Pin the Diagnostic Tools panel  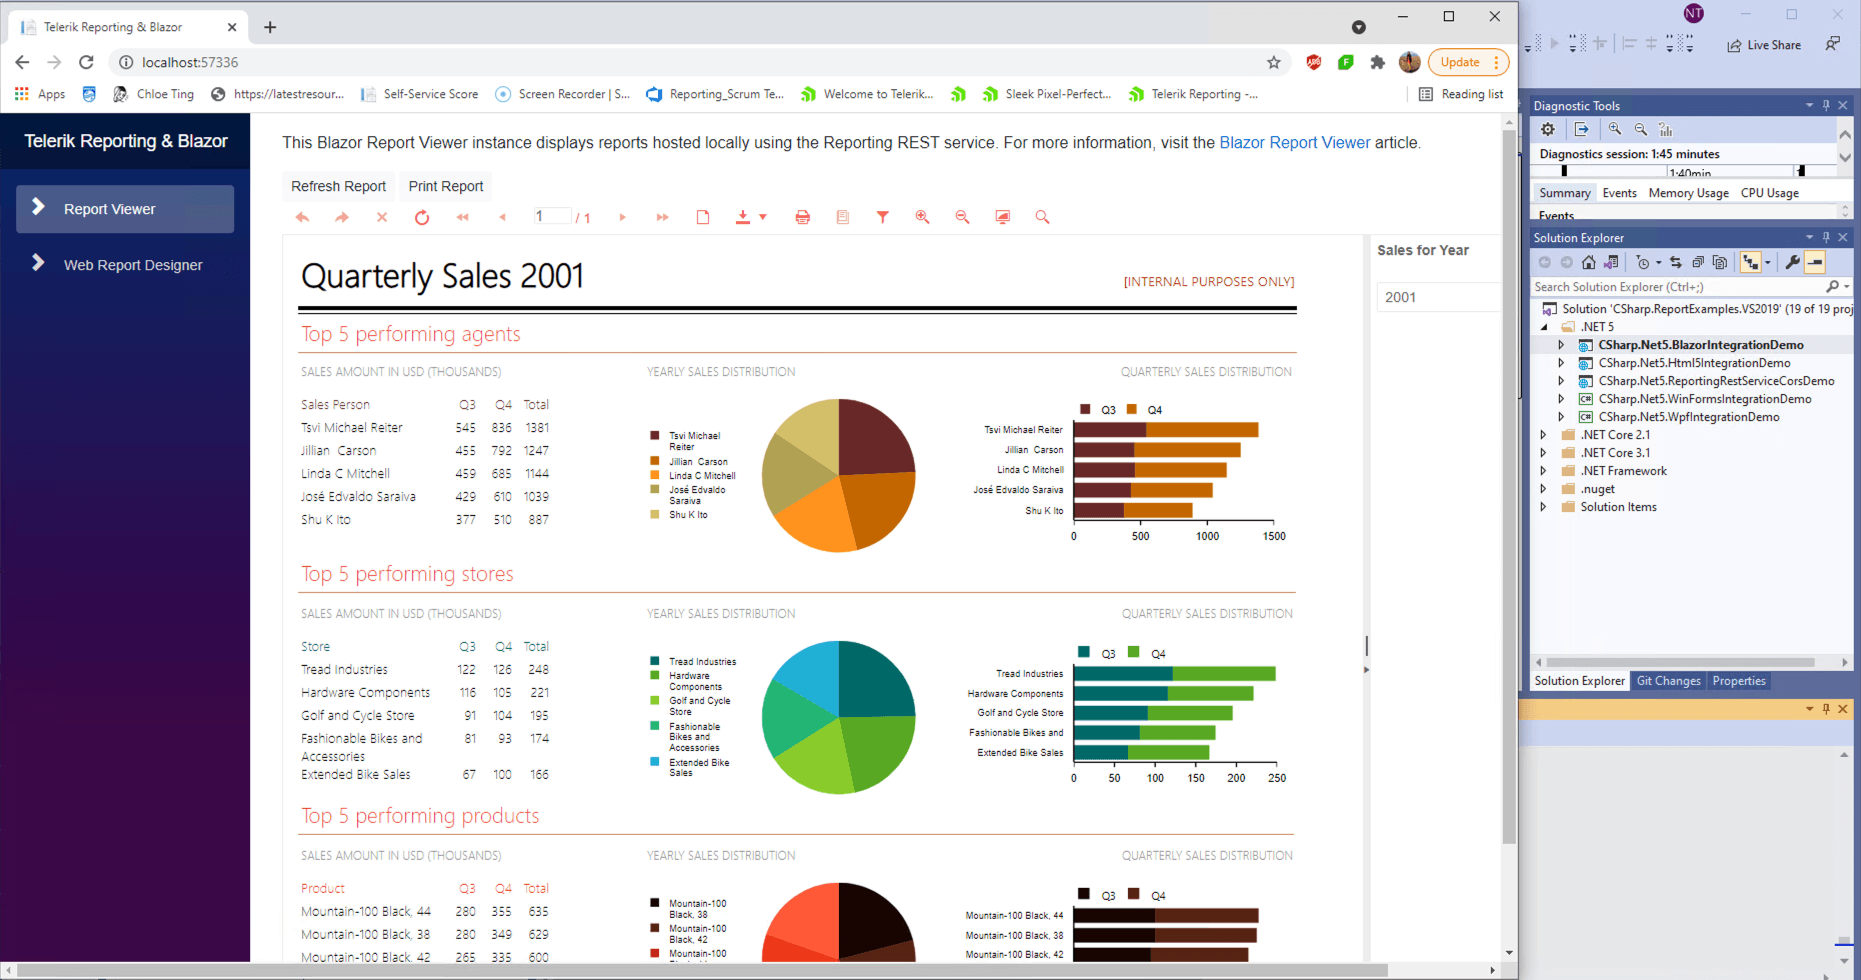[x=1825, y=105]
